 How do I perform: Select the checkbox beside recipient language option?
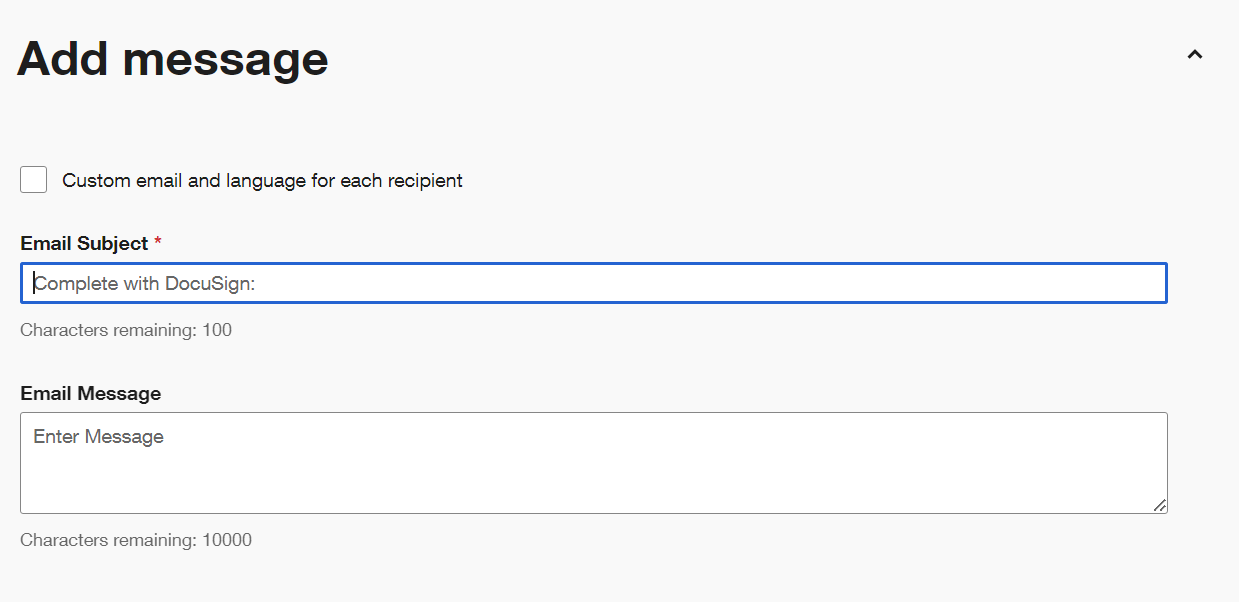[33, 179]
